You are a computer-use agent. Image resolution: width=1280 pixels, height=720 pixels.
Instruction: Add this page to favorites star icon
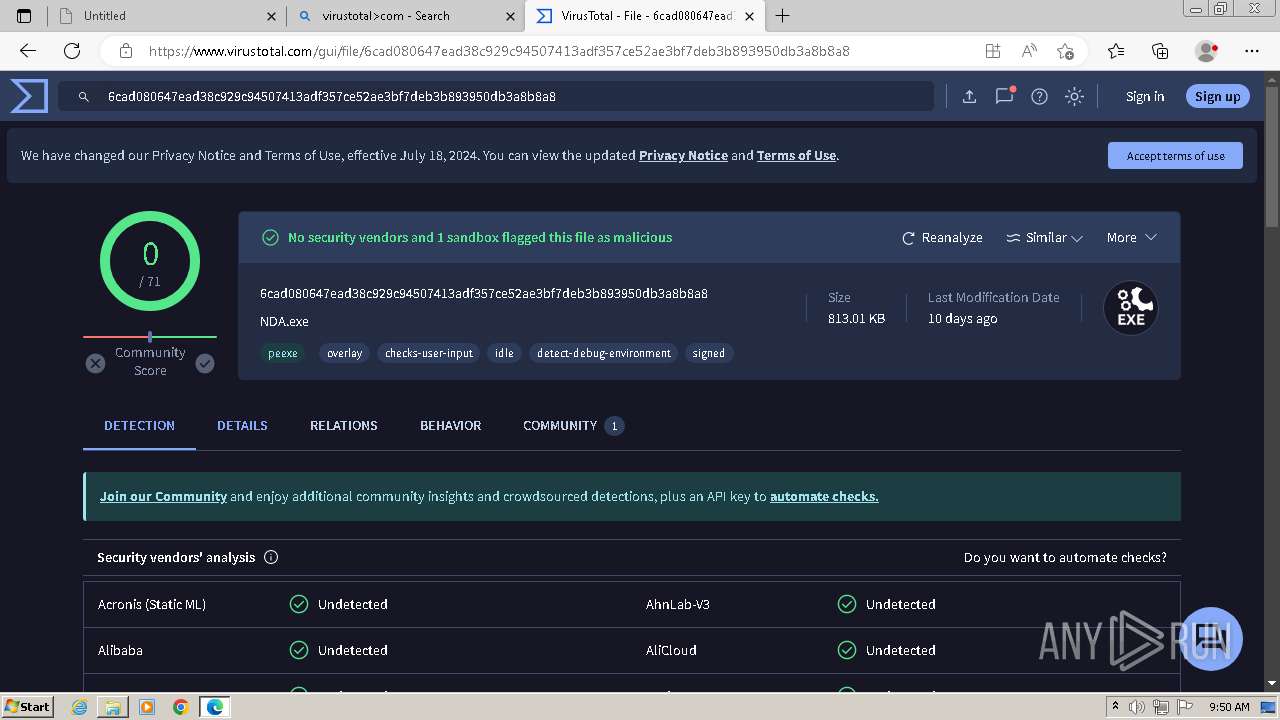coord(1065,51)
